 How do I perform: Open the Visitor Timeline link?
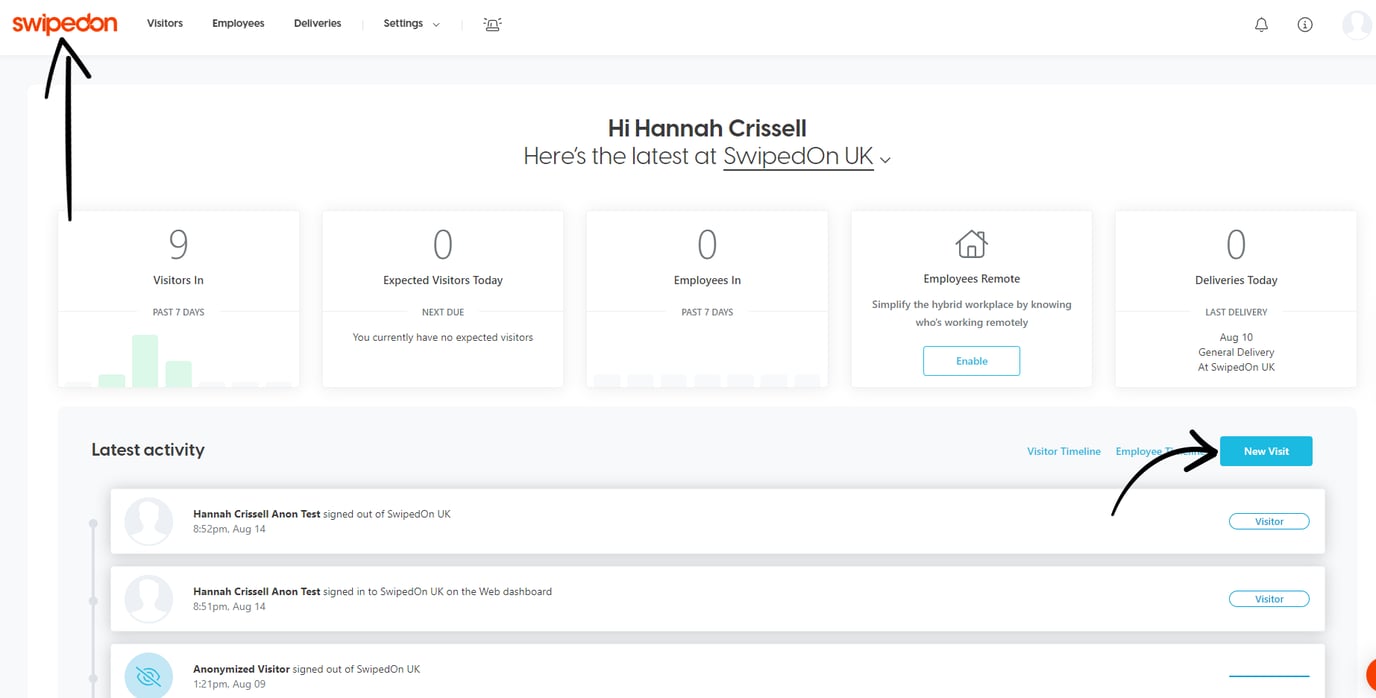coord(1063,452)
